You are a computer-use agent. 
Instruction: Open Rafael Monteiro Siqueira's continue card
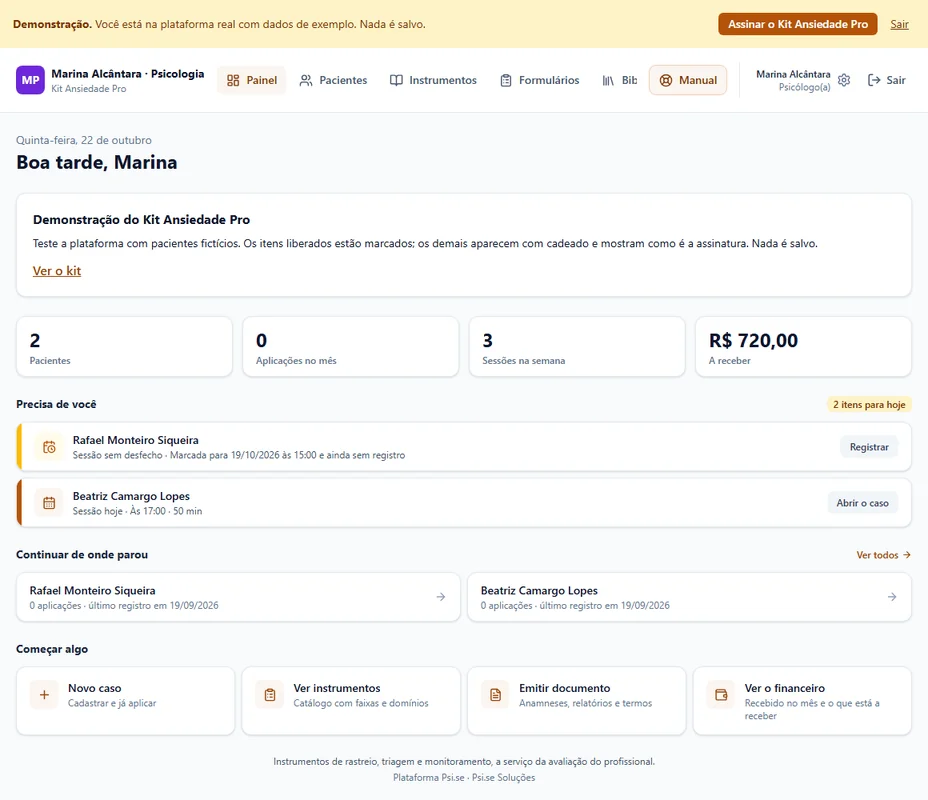pos(238,597)
